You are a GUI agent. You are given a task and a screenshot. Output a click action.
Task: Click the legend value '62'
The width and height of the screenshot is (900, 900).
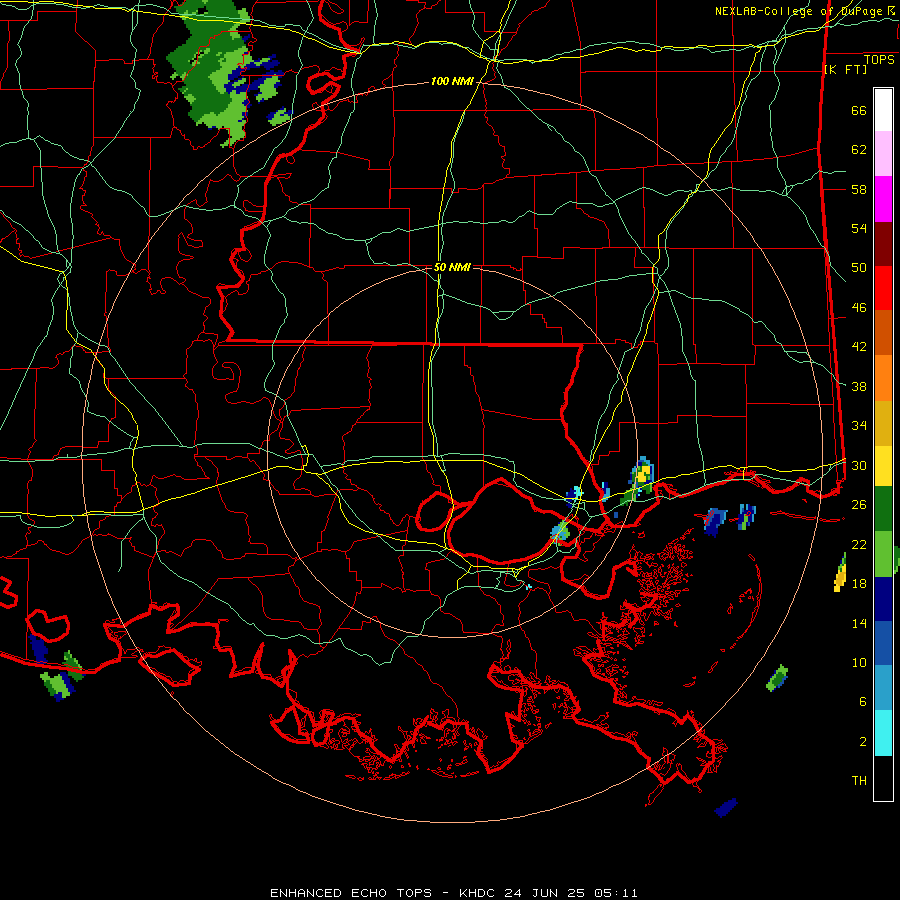pos(859,150)
